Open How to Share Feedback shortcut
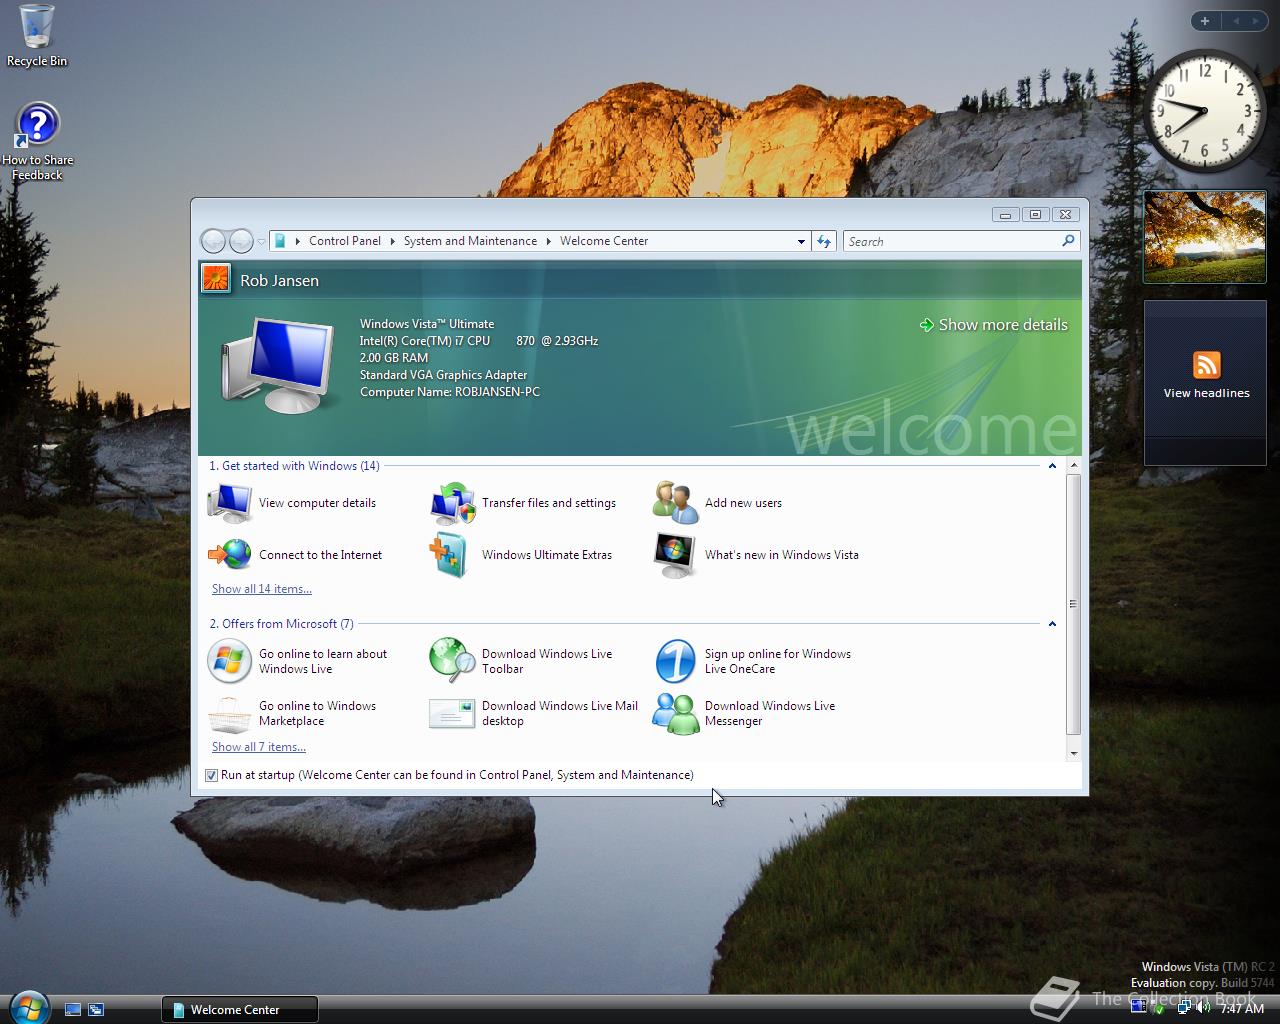The image size is (1280, 1024). click(x=37, y=142)
